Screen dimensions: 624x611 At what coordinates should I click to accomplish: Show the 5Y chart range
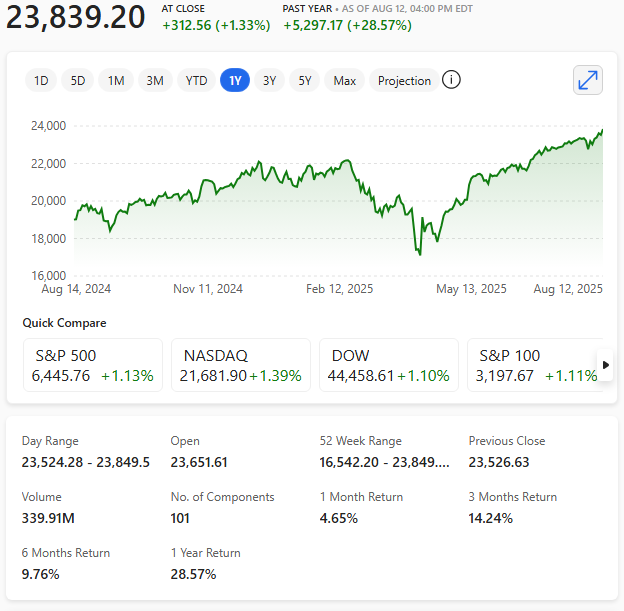(x=304, y=80)
